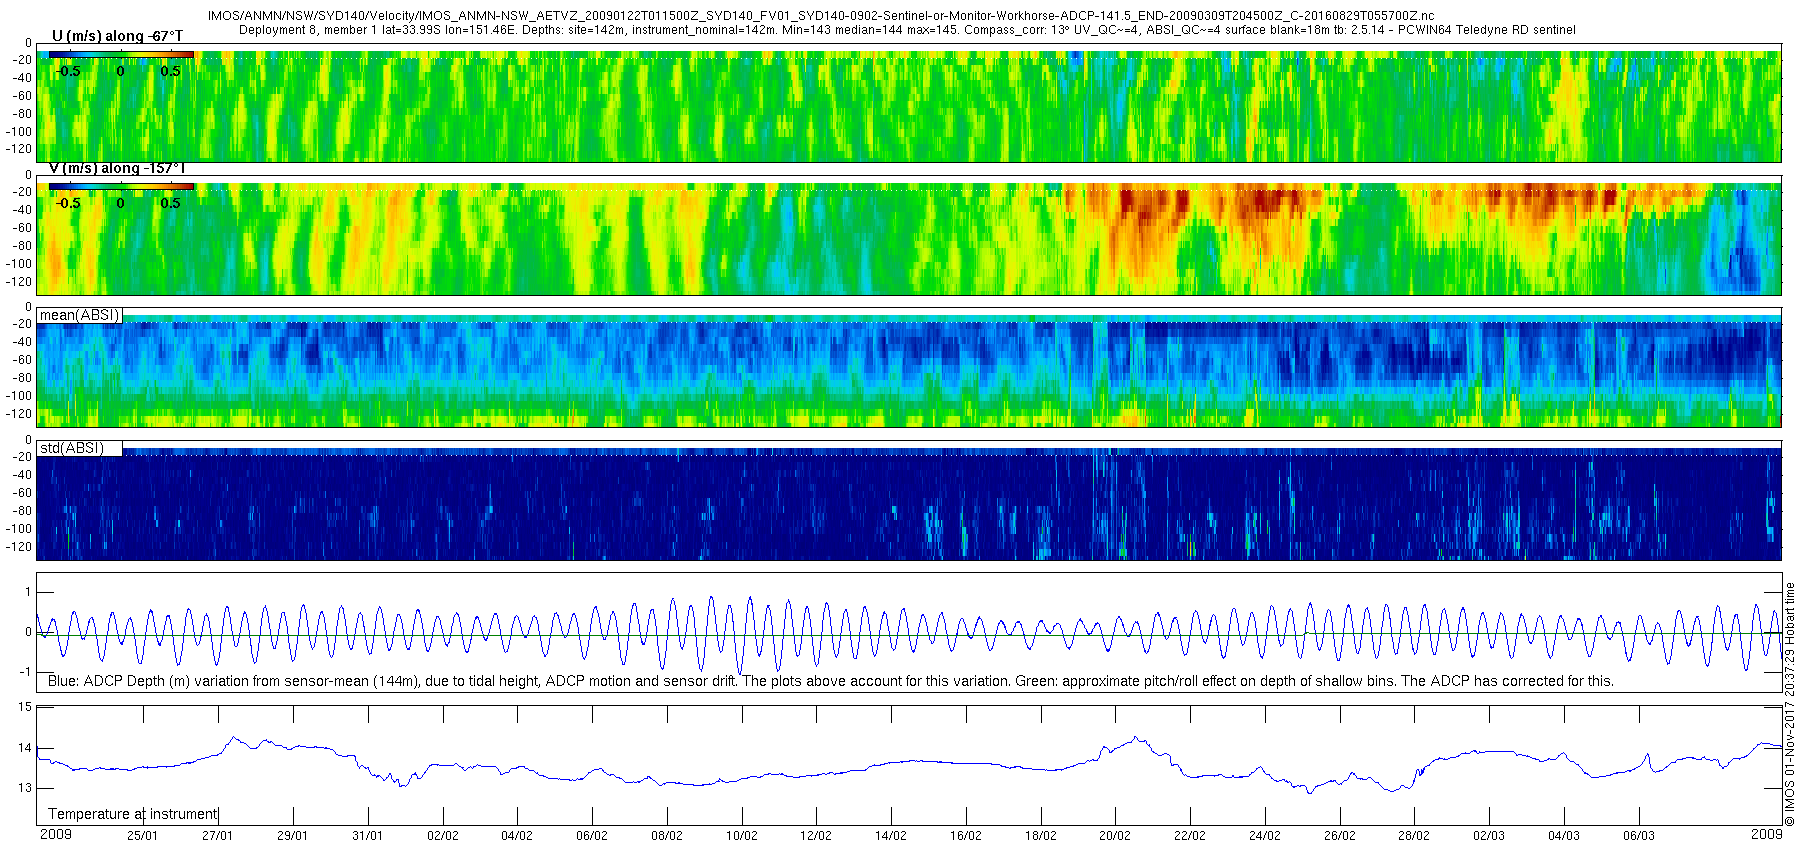This screenshot has height=850, width=1800.
Task: Select the 'V (m/s) along -157°T' label
Action: (x=117, y=168)
